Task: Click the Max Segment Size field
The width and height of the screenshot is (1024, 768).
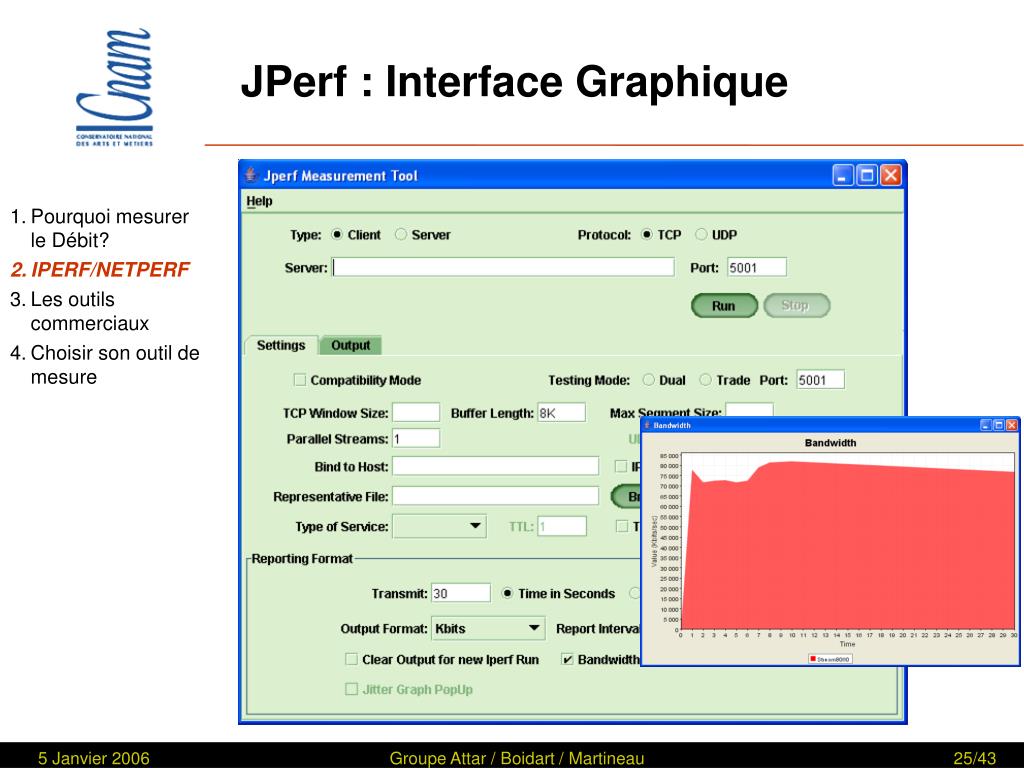Action: click(x=750, y=409)
